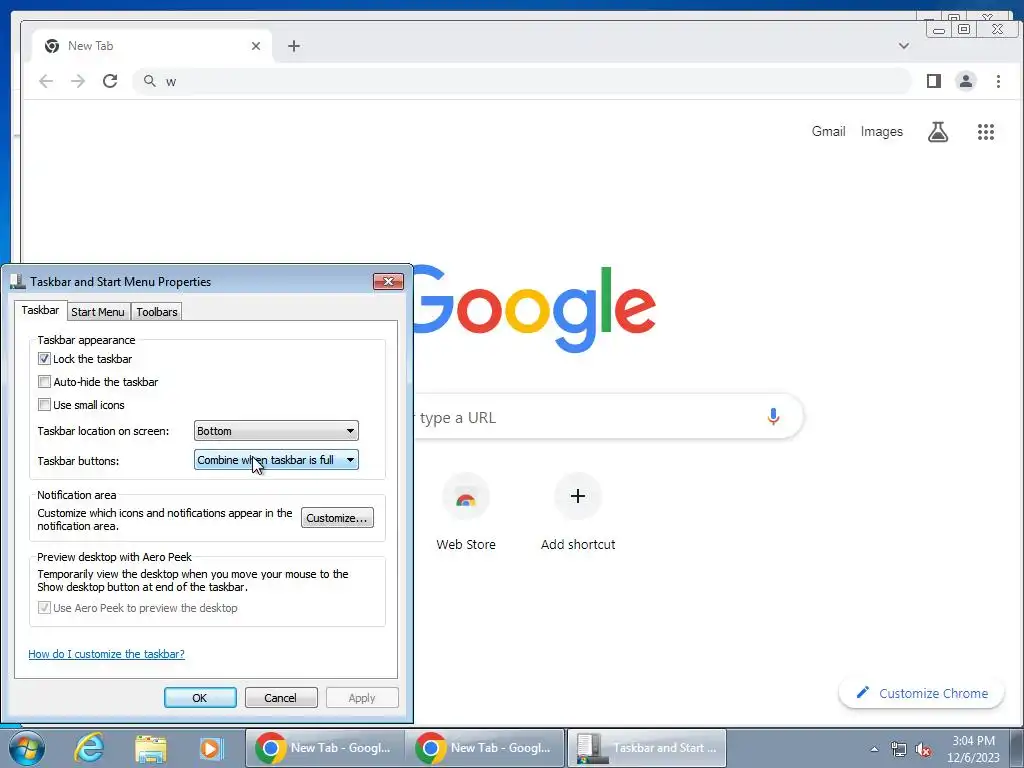This screenshot has height=768, width=1024.
Task: Launch Internet Explorer from the taskbar
Action: (x=88, y=748)
